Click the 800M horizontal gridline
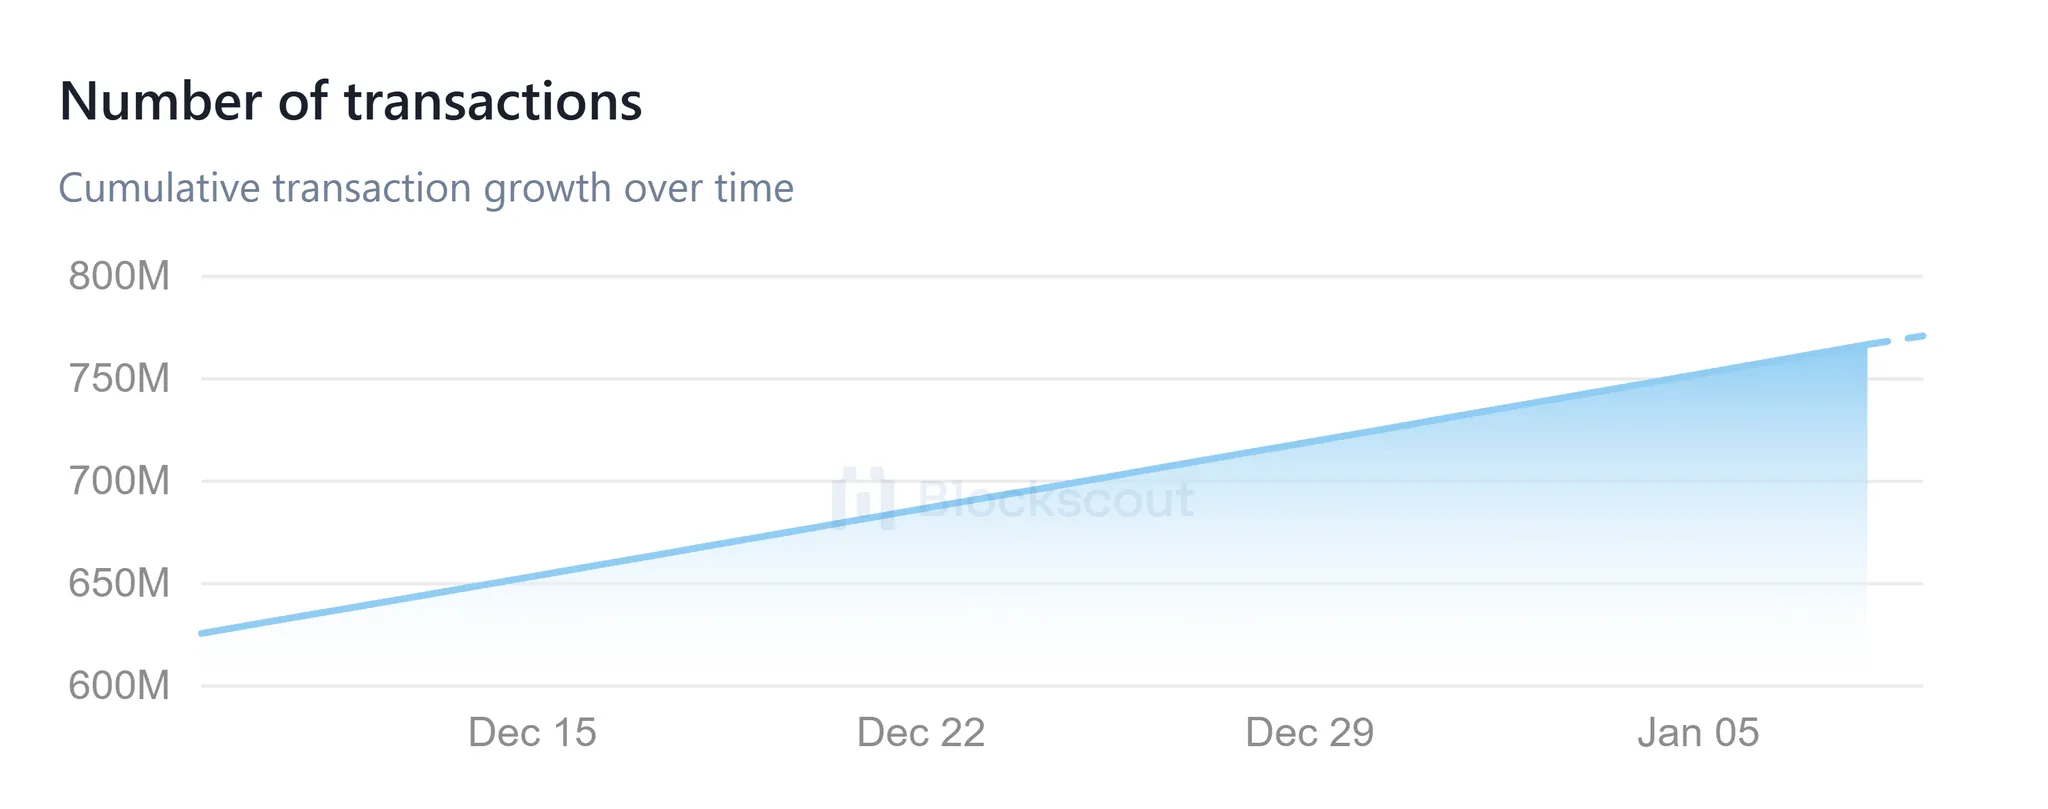This screenshot has width=2048, height=809. [x=1000, y=276]
